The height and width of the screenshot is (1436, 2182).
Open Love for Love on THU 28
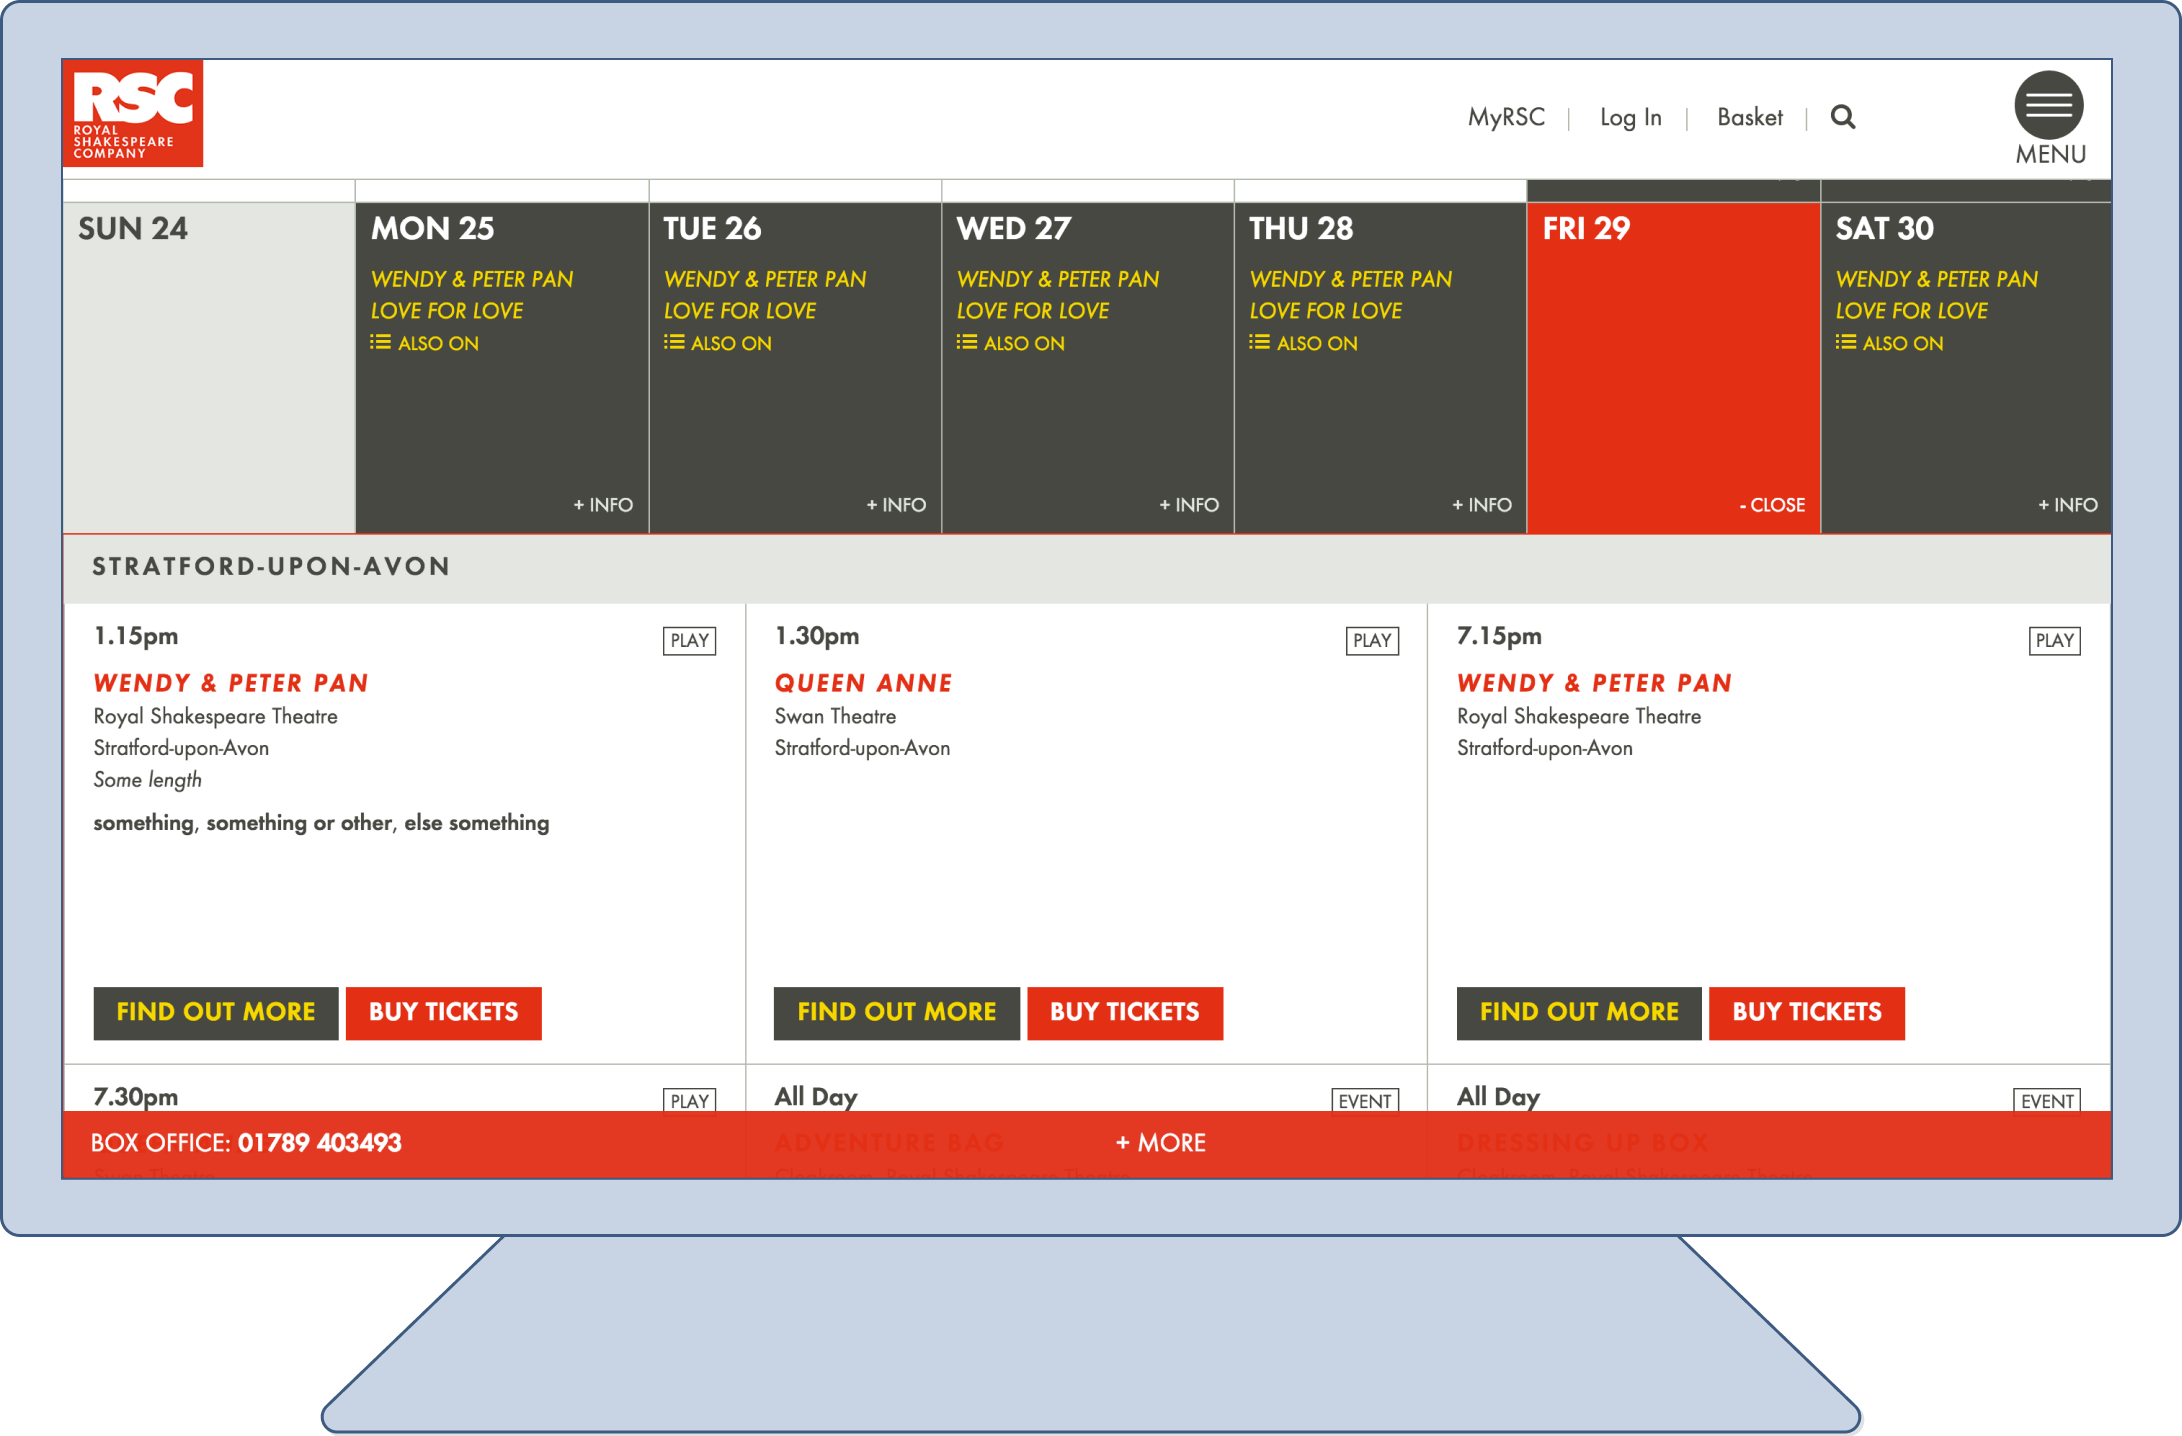(1326, 311)
